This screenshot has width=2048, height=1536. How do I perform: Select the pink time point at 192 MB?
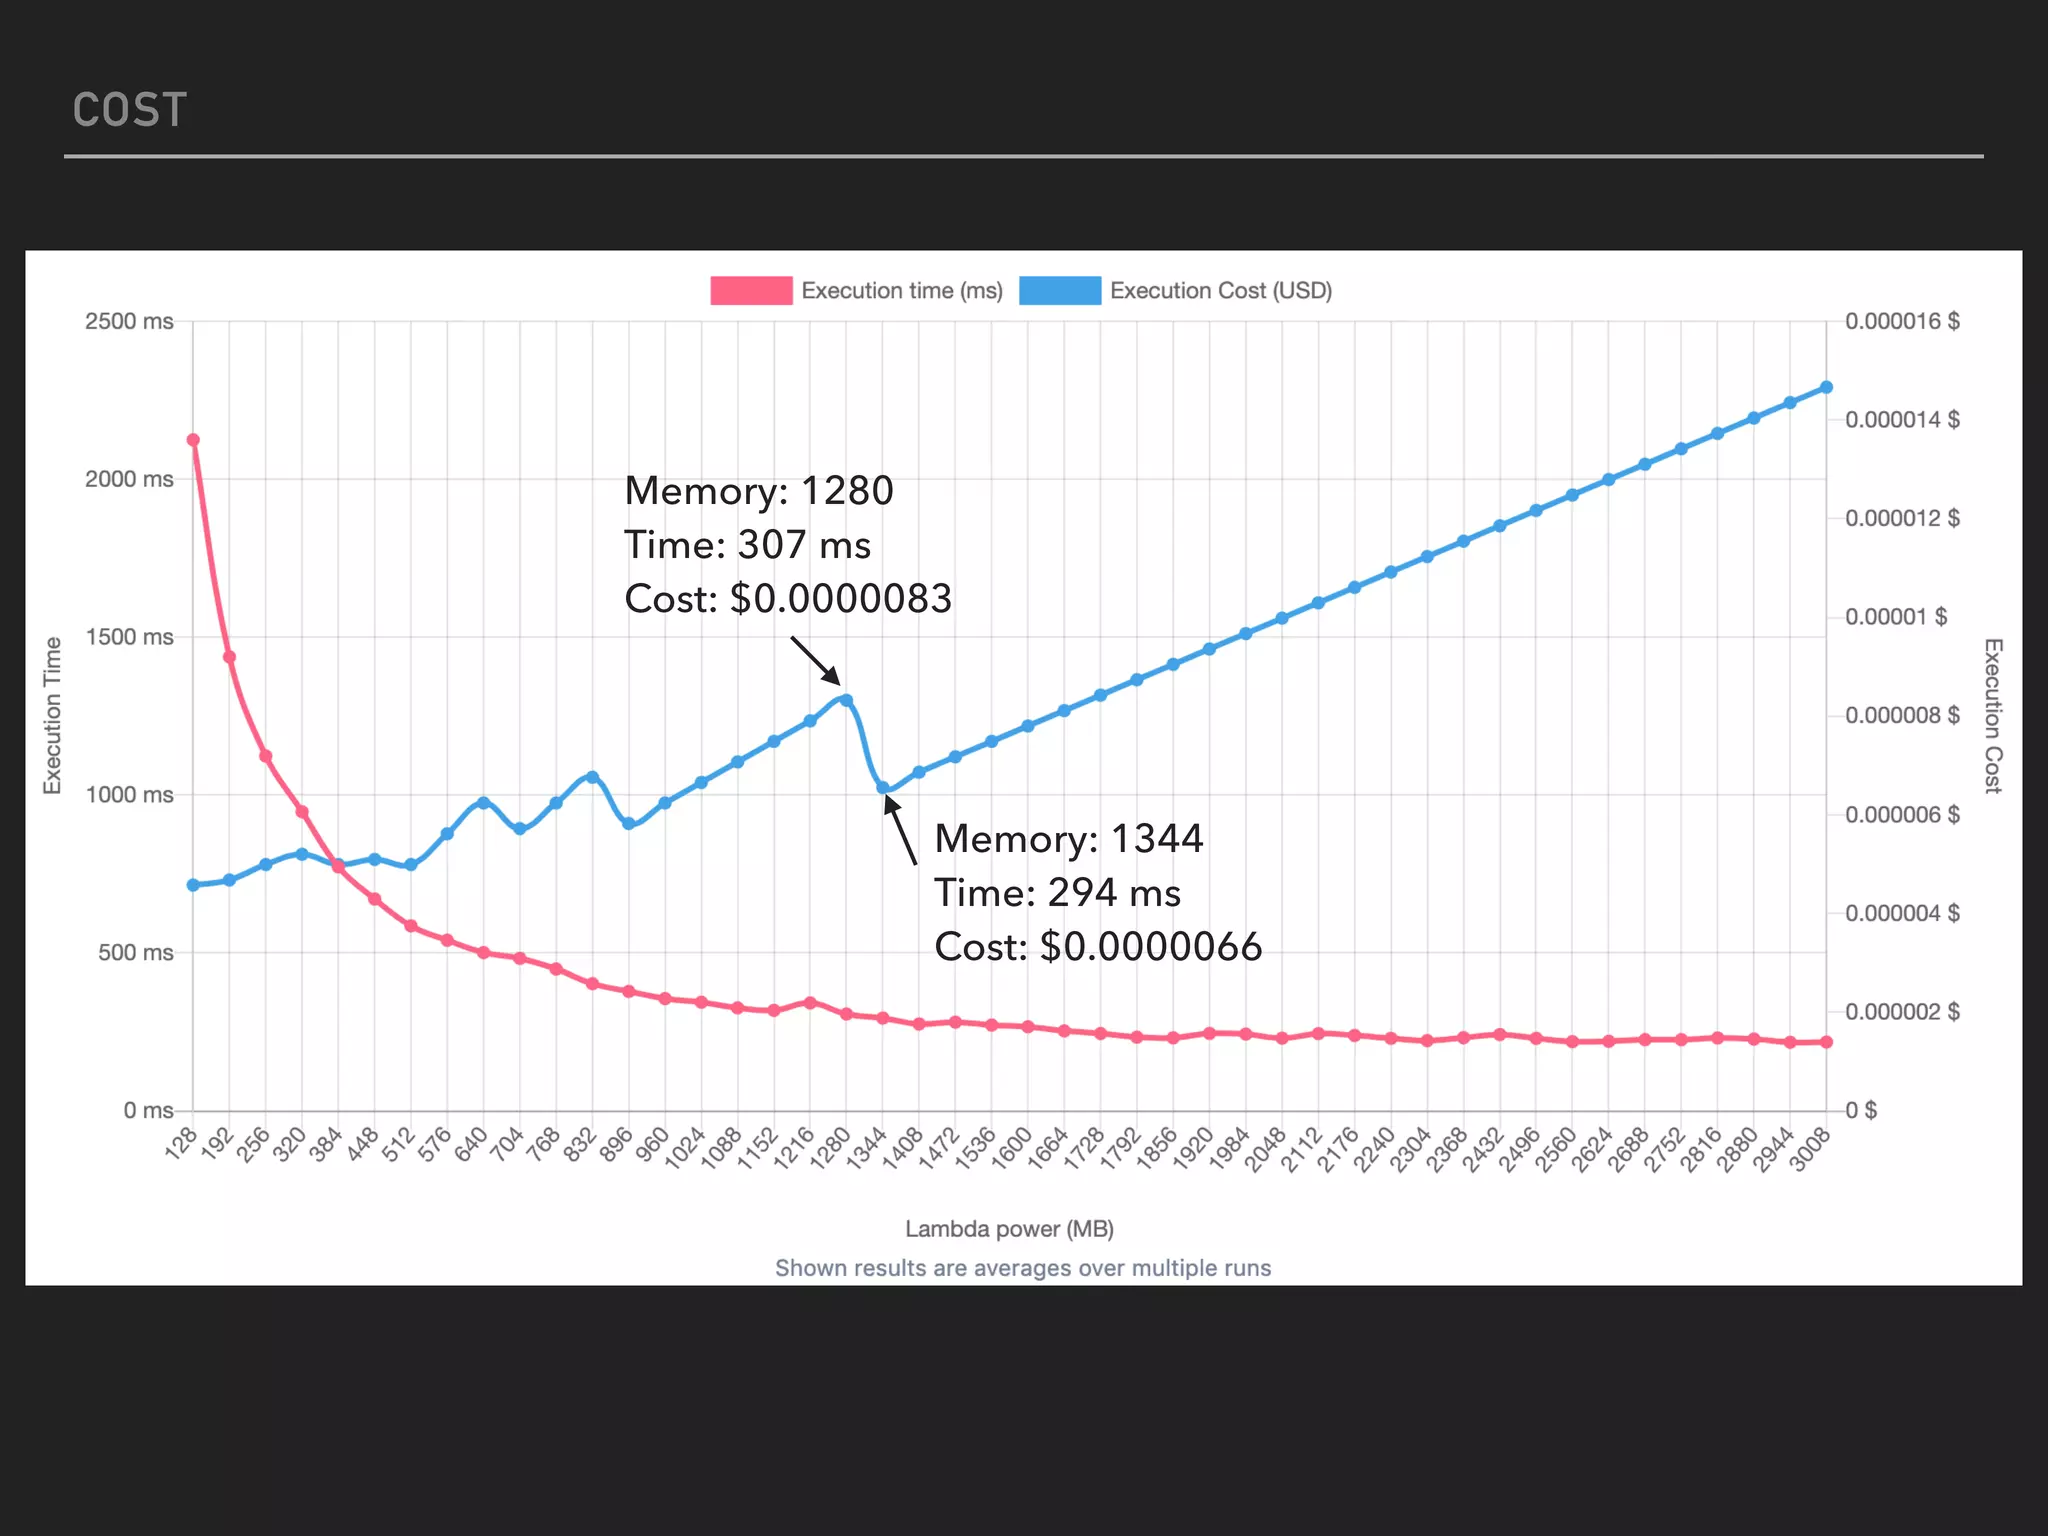tap(229, 657)
